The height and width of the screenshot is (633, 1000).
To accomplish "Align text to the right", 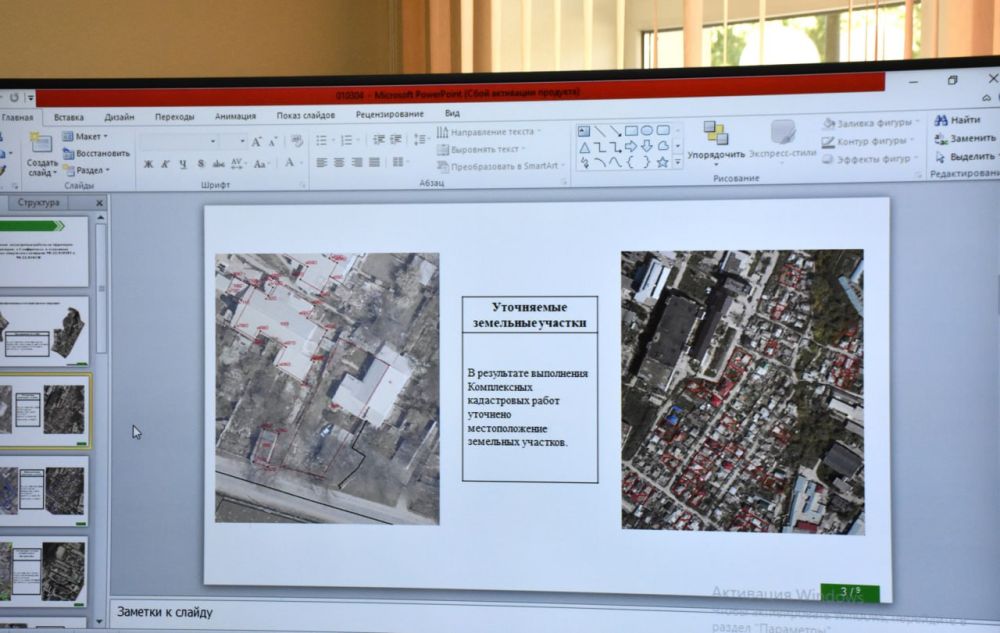I will 357,163.
